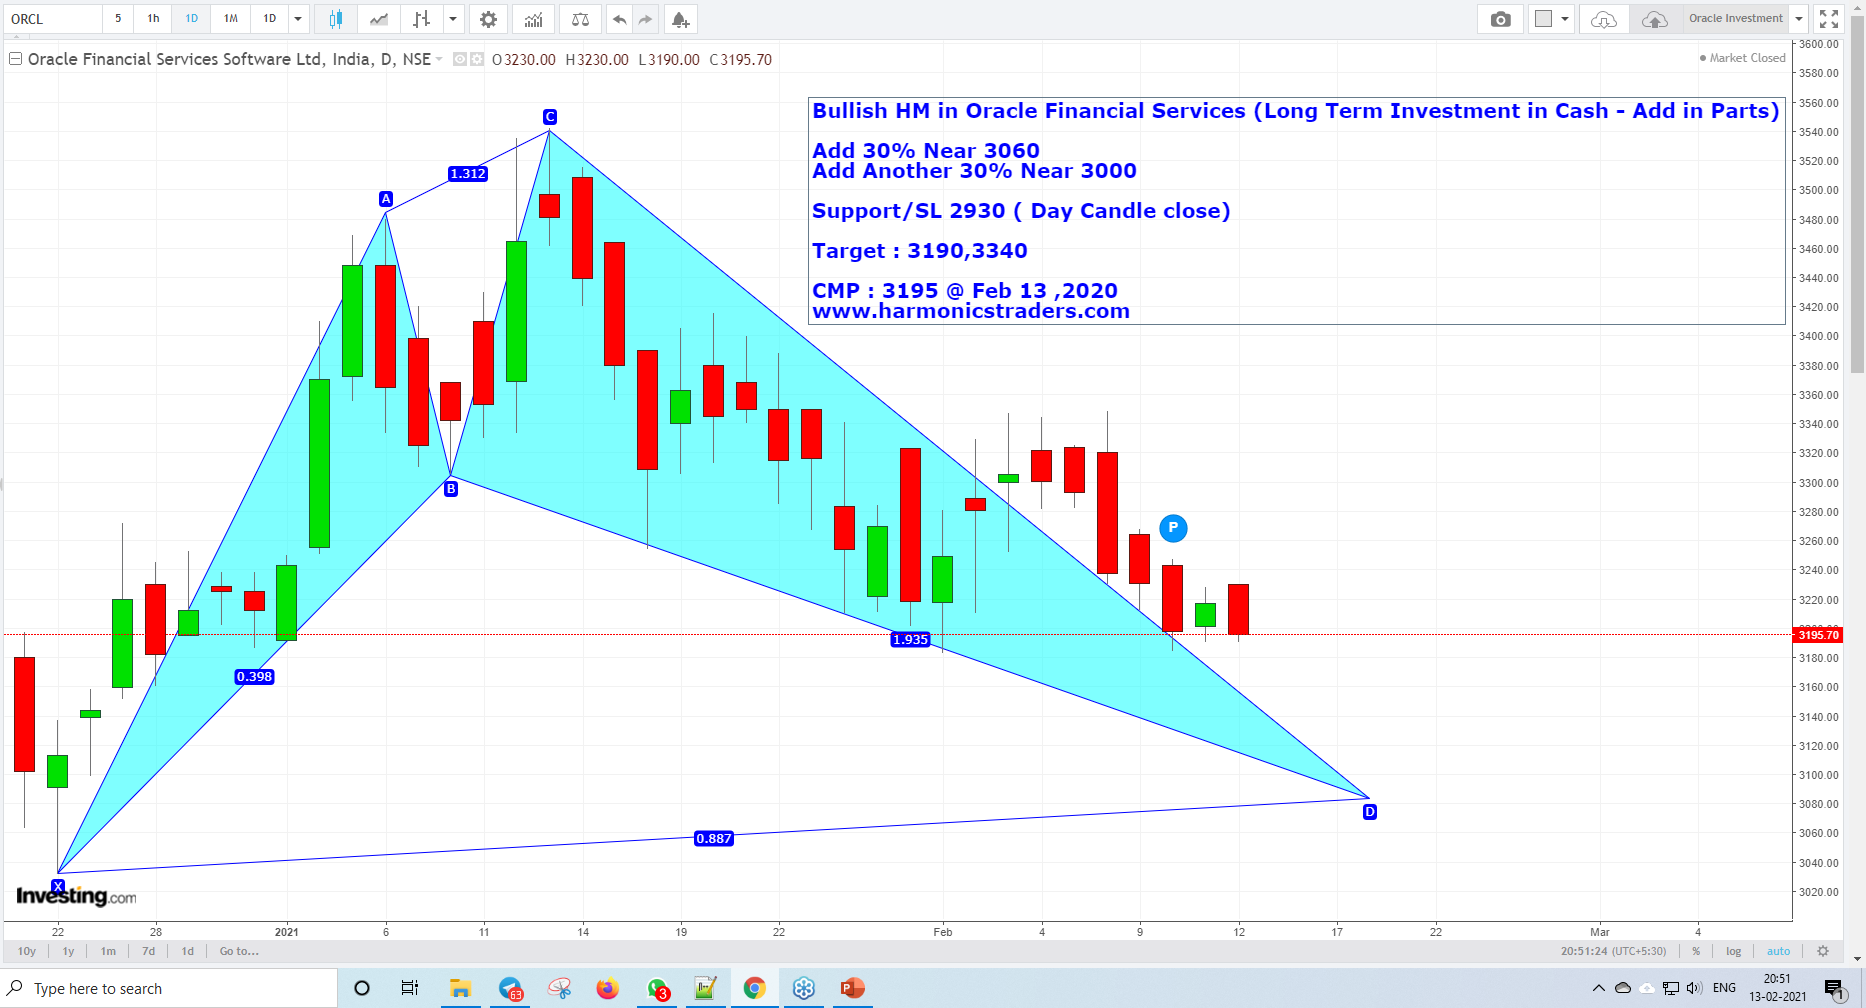The height and width of the screenshot is (1008, 1866).
Task: Set time range to 7d
Action: 148,951
